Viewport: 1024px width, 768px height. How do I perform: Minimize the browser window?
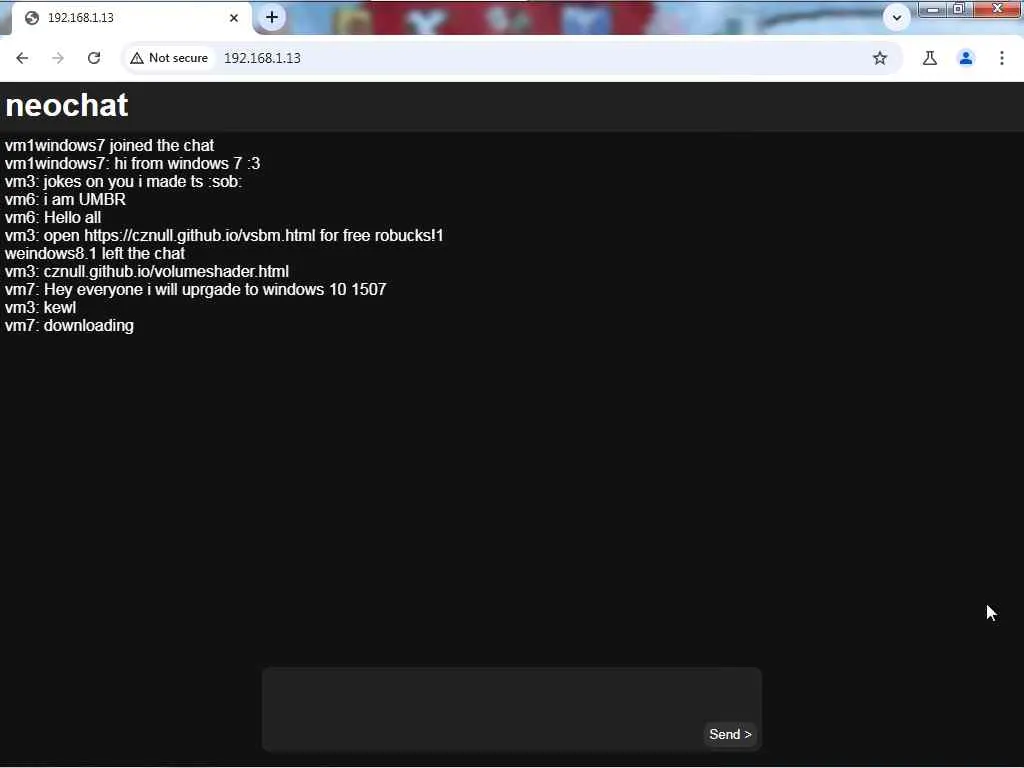coord(933,9)
